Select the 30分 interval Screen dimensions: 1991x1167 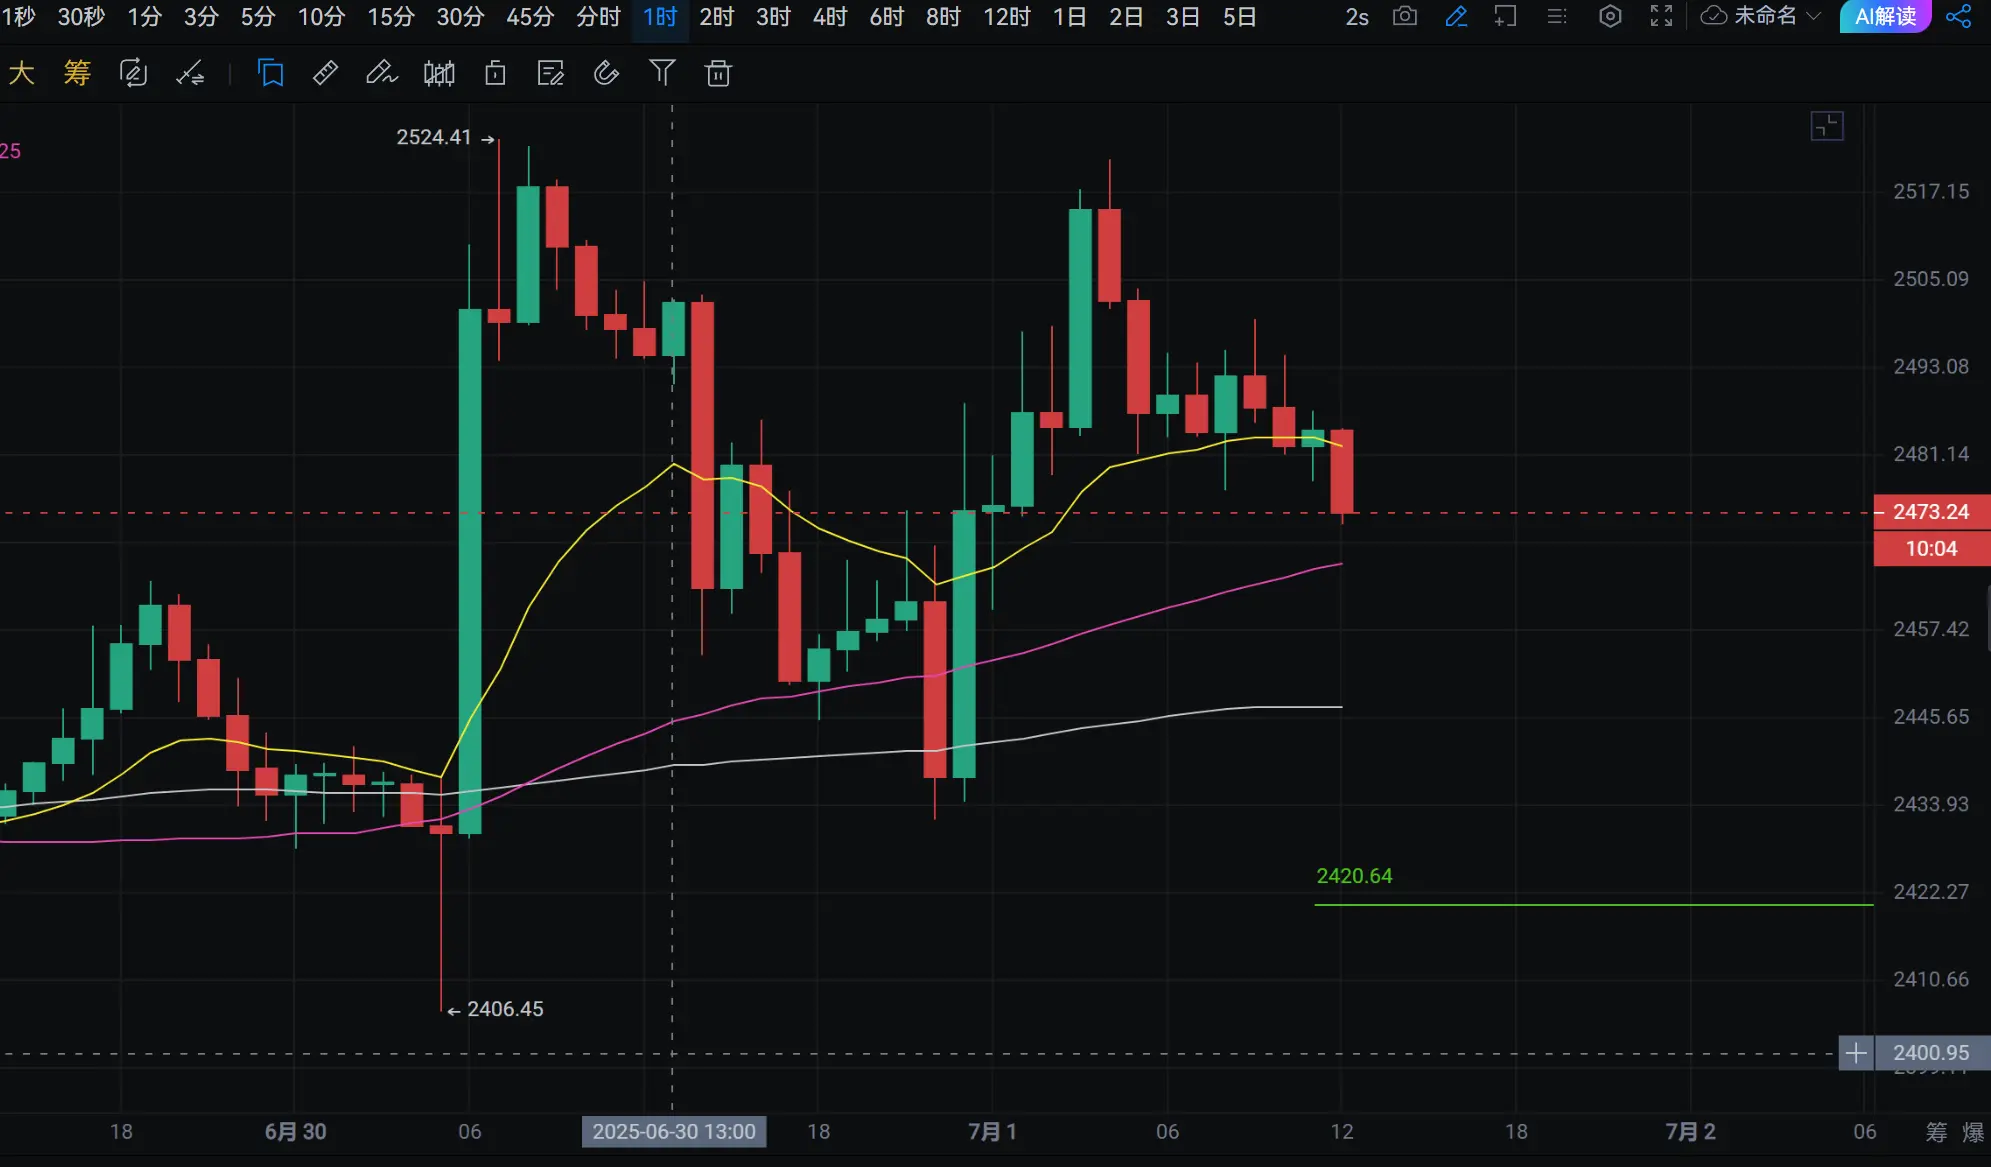(460, 17)
